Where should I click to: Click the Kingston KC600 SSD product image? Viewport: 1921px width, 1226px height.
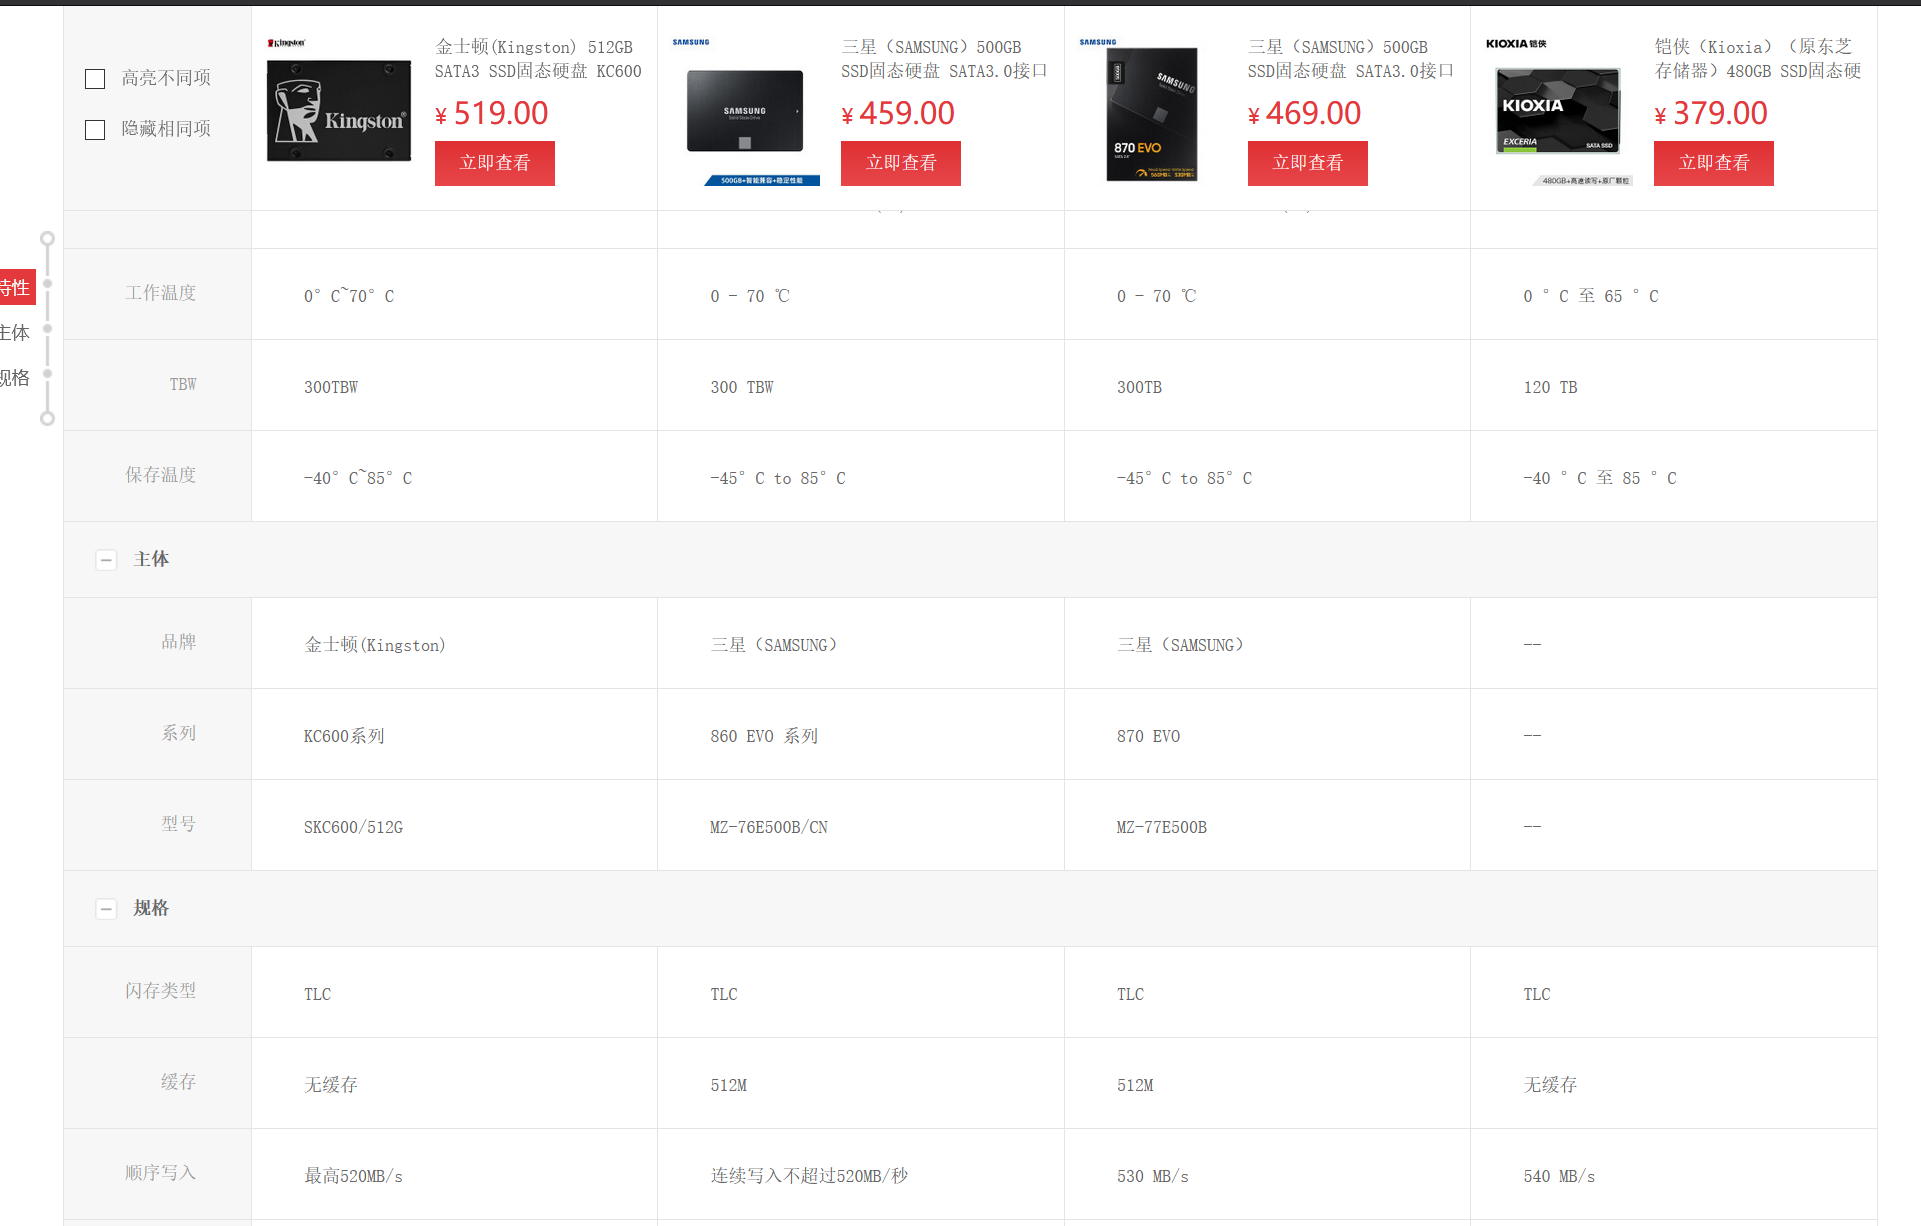tap(339, 110)
